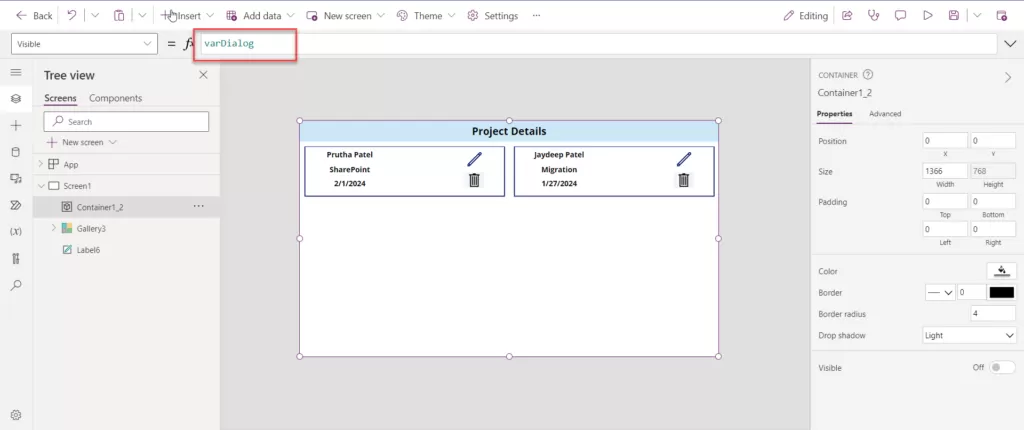The height and width of the screenshot is (430, 1024).
Task: Switch to the Components tab
Action: (116, 98)
